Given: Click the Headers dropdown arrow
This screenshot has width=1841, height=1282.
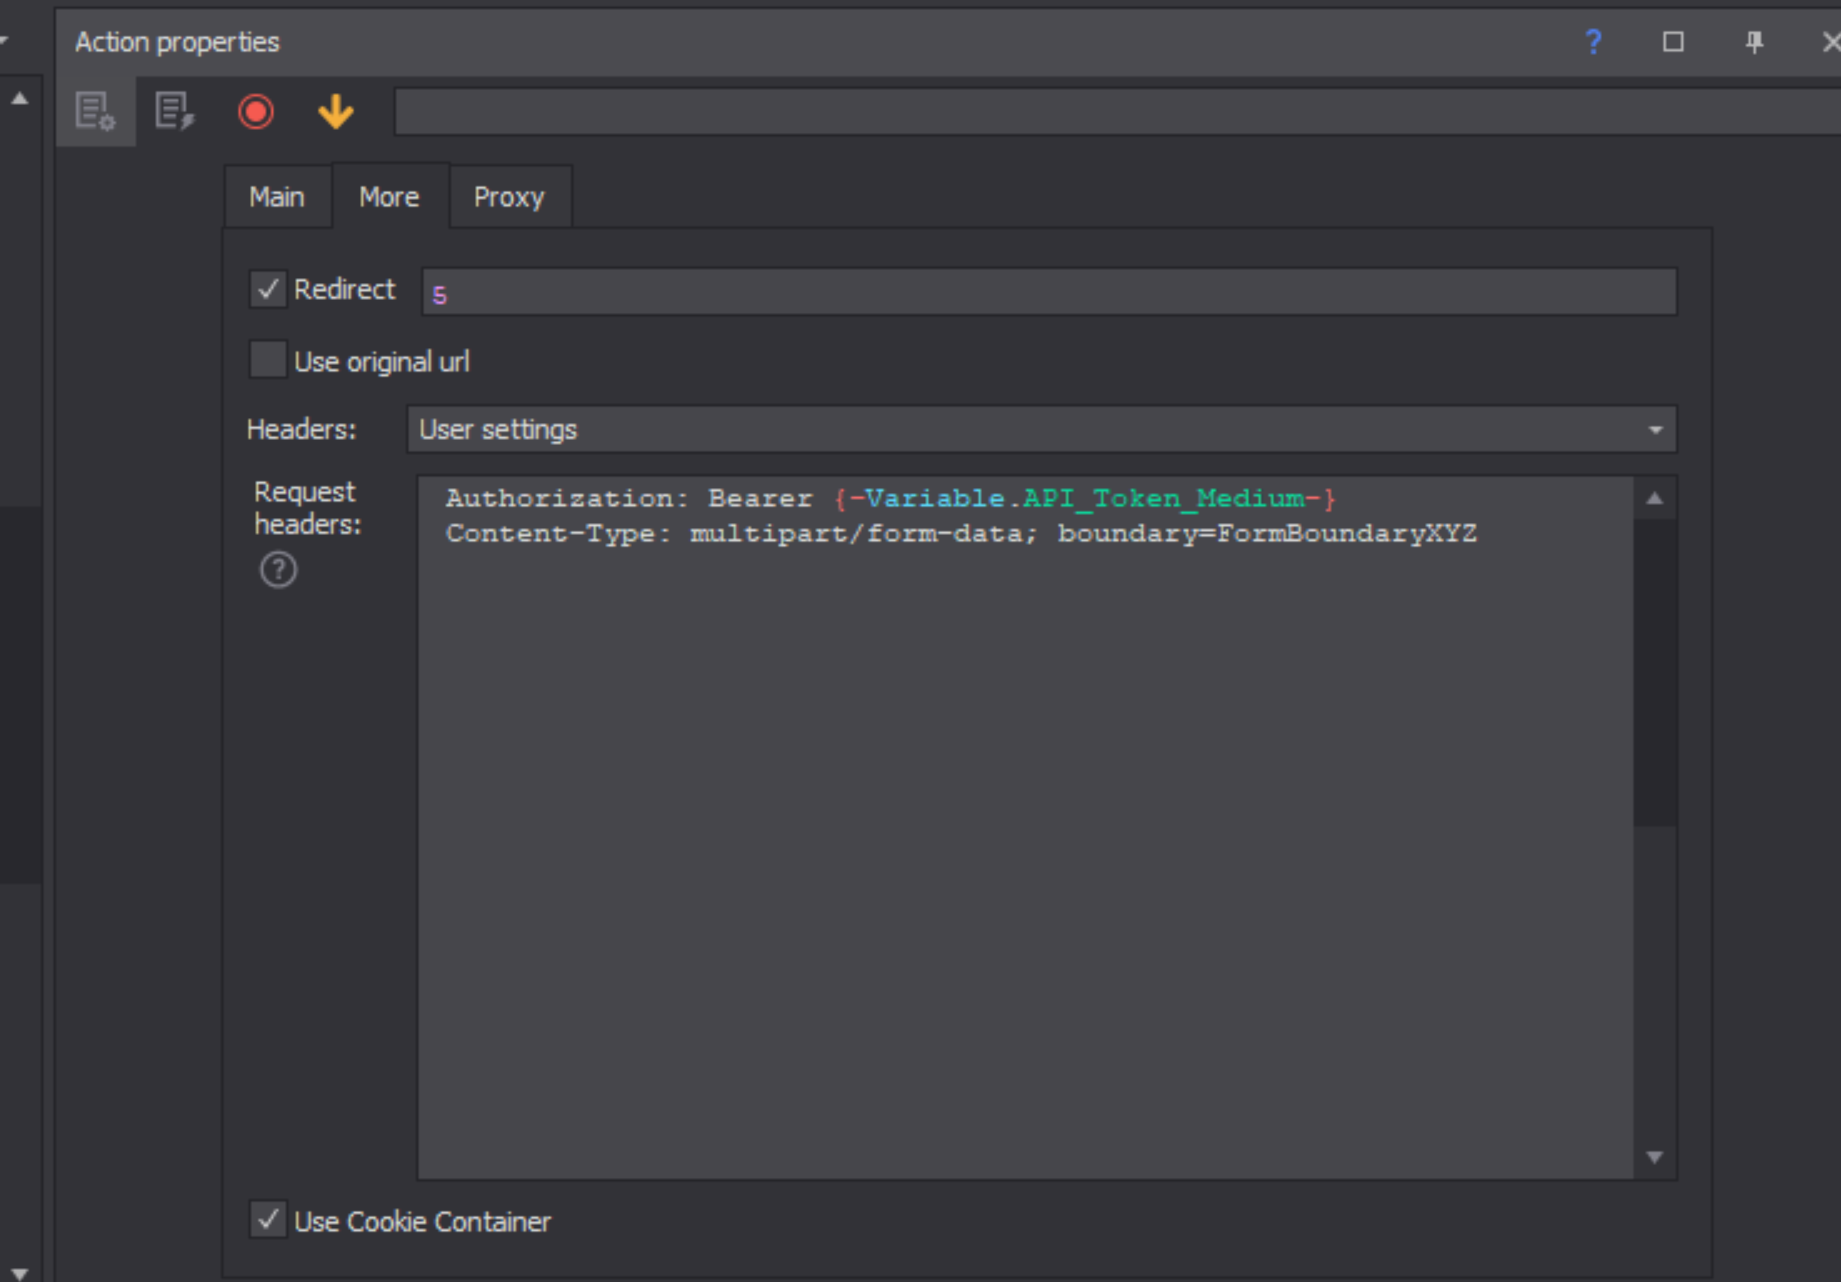Looking at the screenshot, I should 1655,430.
